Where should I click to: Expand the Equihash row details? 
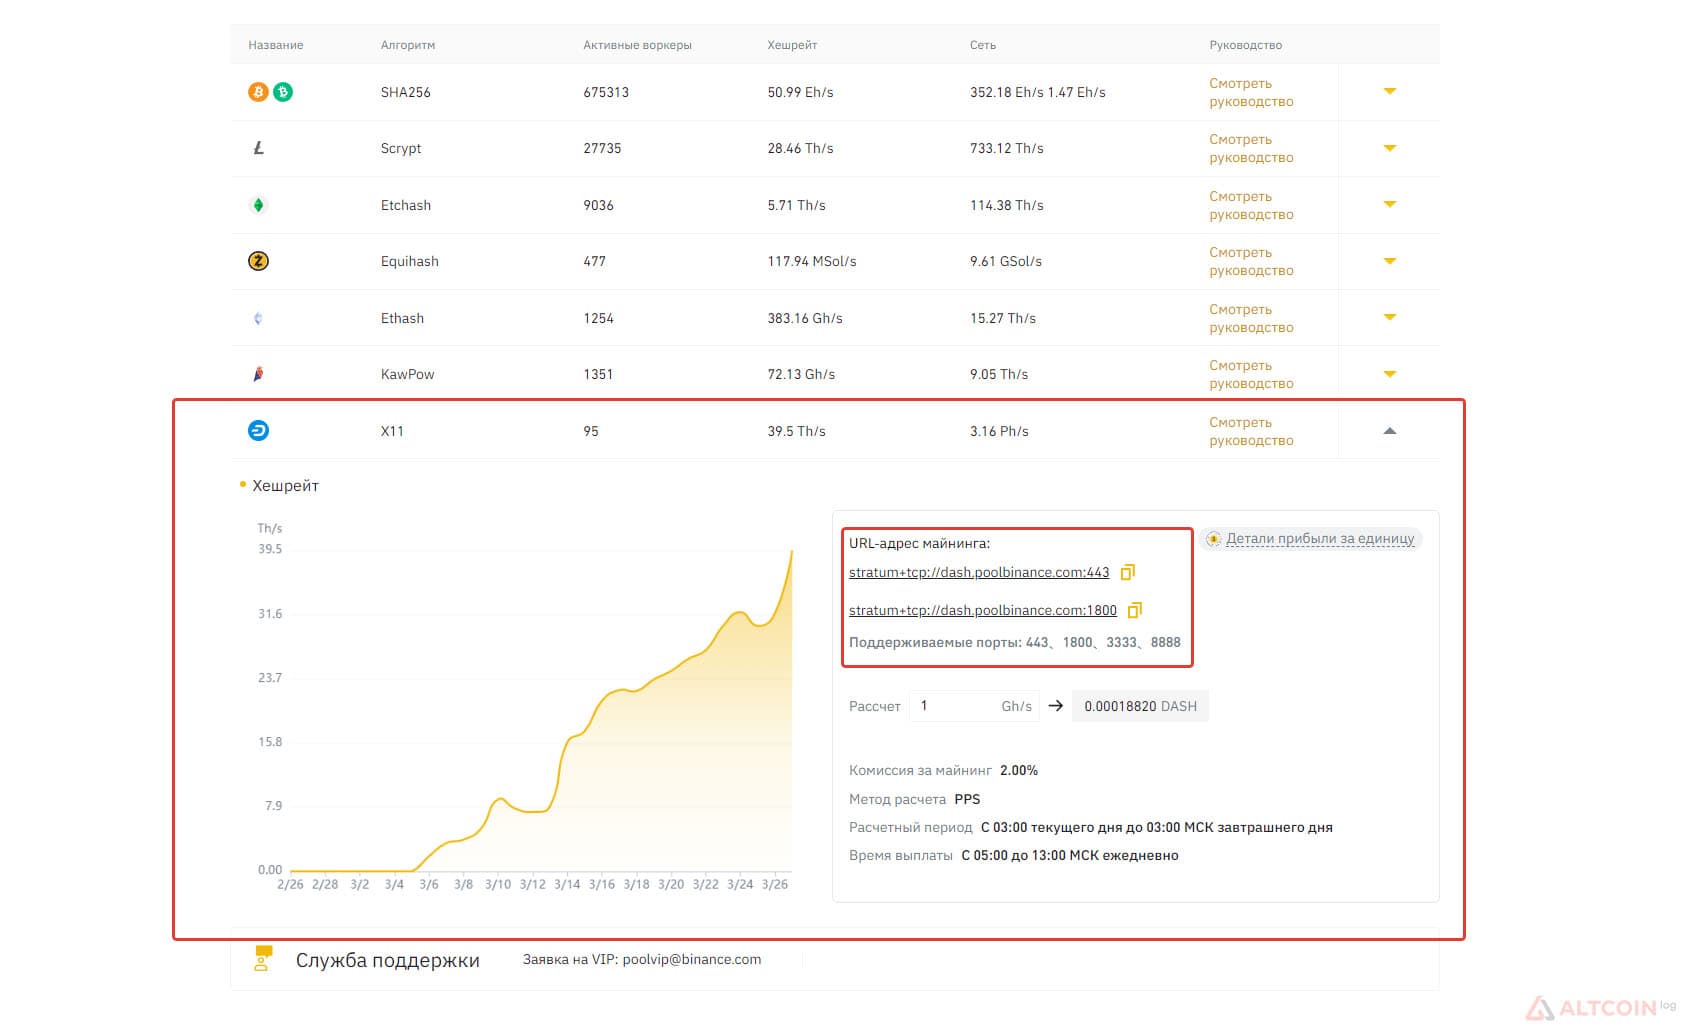(x=1389, y=261)
